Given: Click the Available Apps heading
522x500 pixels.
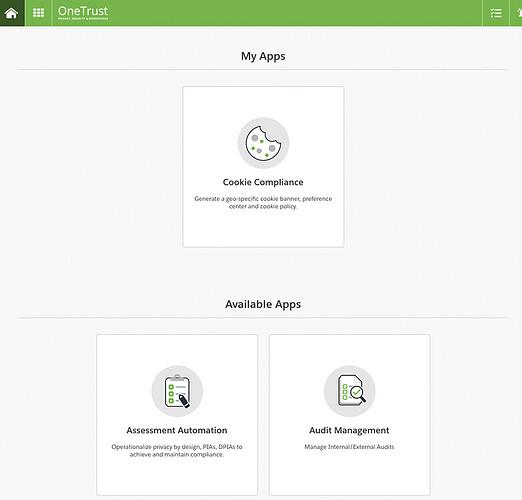Looking at the screenshot, I should click(263, 304).
